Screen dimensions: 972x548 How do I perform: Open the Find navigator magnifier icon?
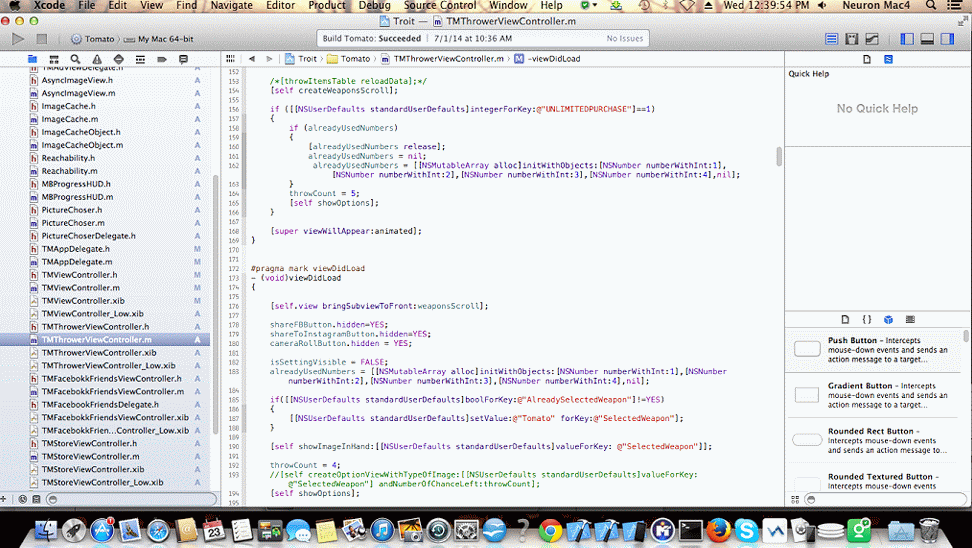point(76,60)
